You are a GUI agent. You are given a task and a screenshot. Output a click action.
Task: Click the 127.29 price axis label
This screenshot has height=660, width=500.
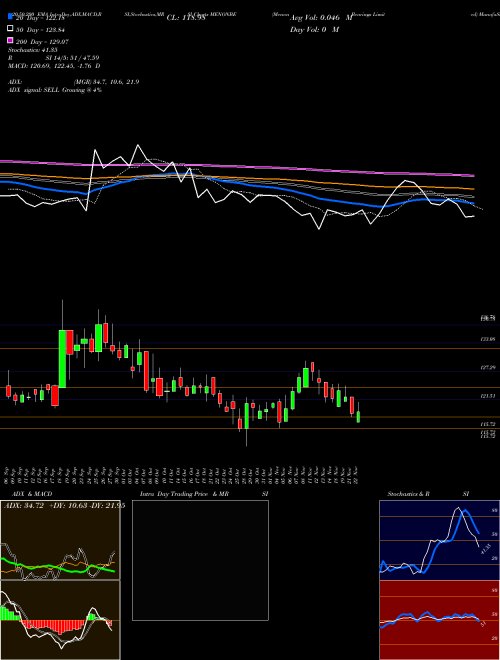pyautogui.click(x=487, y=367)
